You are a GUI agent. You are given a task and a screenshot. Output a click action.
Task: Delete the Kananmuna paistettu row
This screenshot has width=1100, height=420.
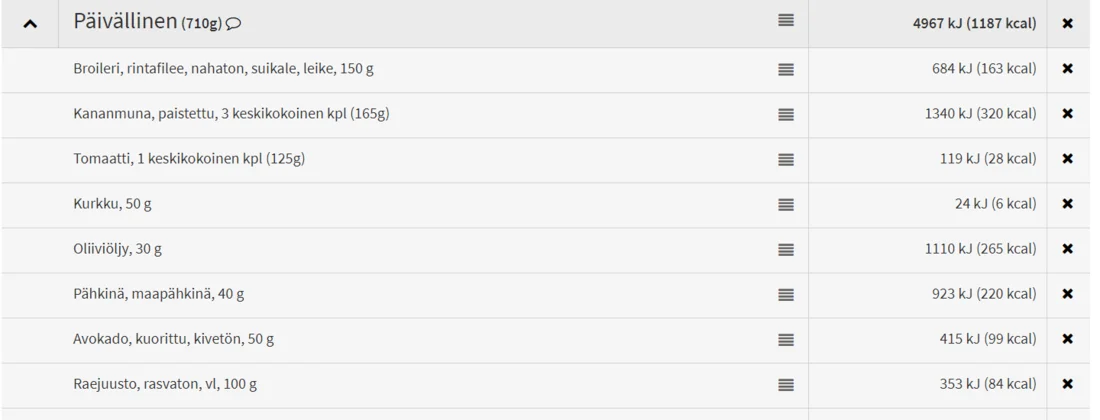click(x=1067, y=114)
